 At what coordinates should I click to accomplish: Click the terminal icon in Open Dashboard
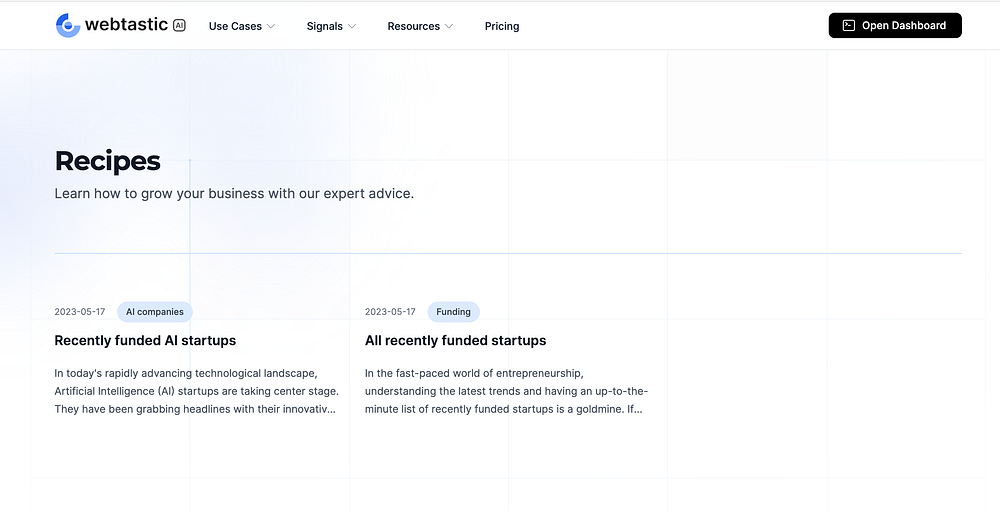point(848,26)
